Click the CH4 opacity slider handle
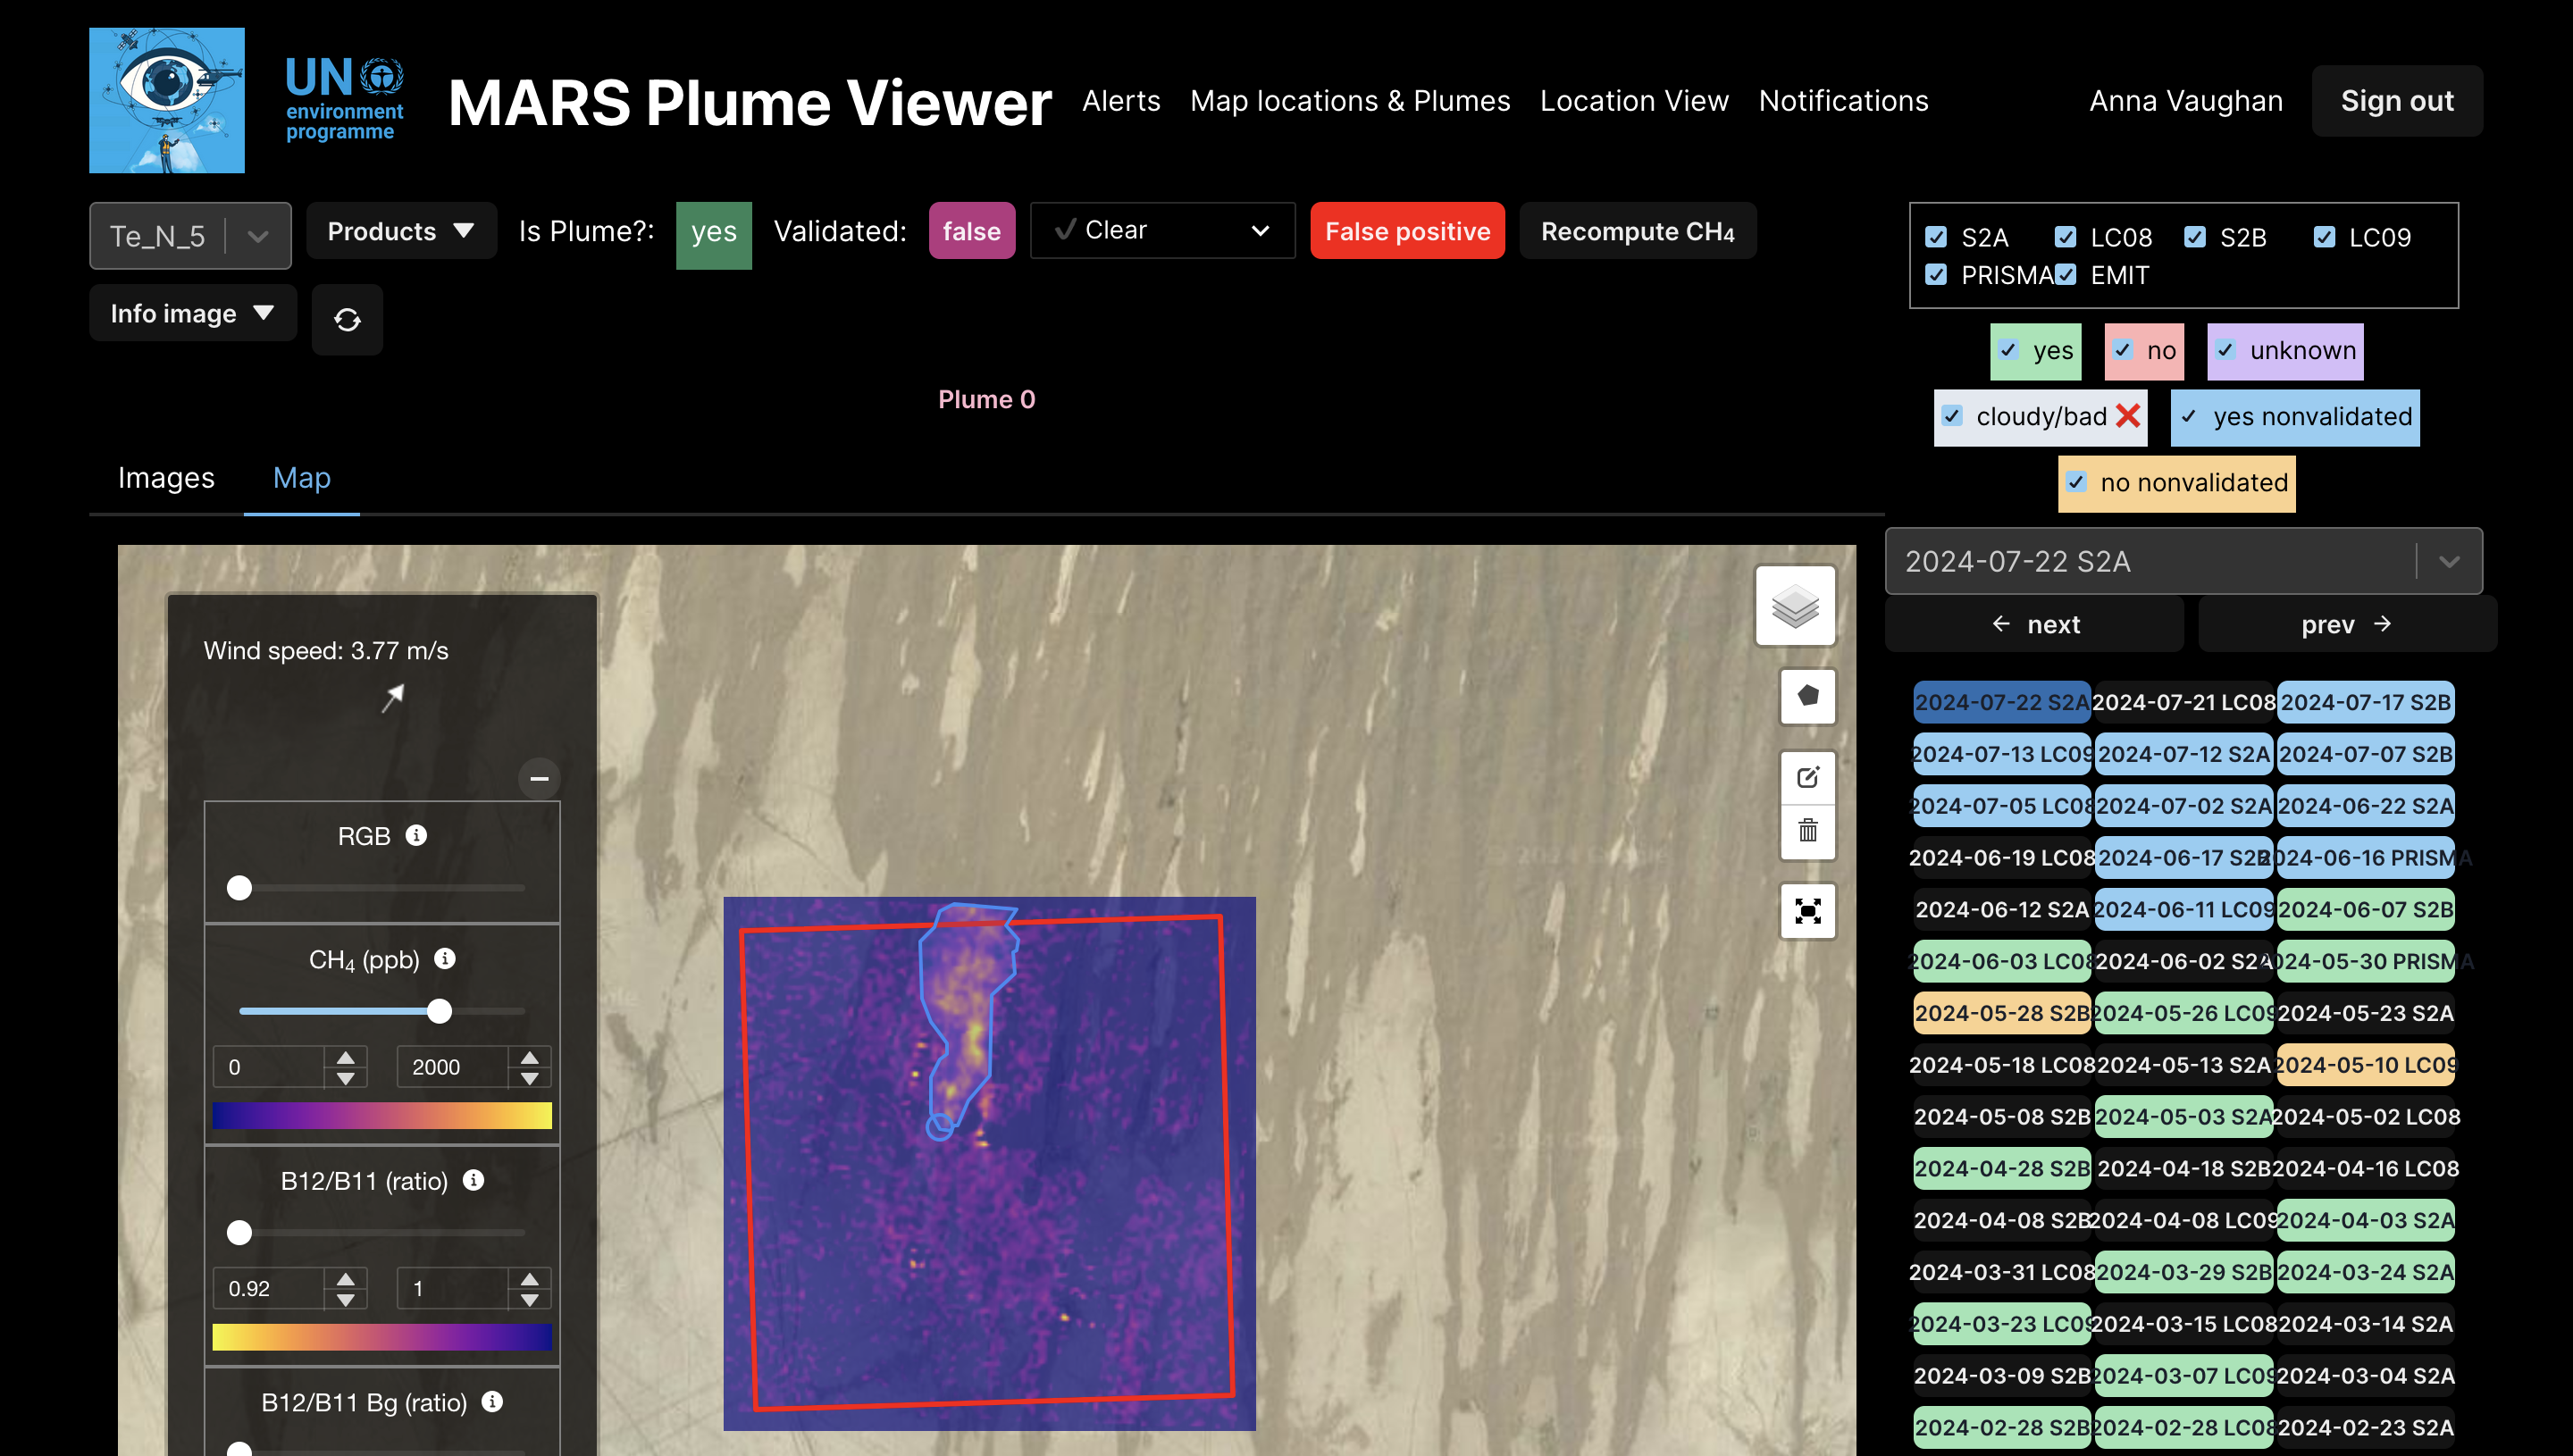The width and height of the screenshot is (2573, 1456). pos(439,1011)
